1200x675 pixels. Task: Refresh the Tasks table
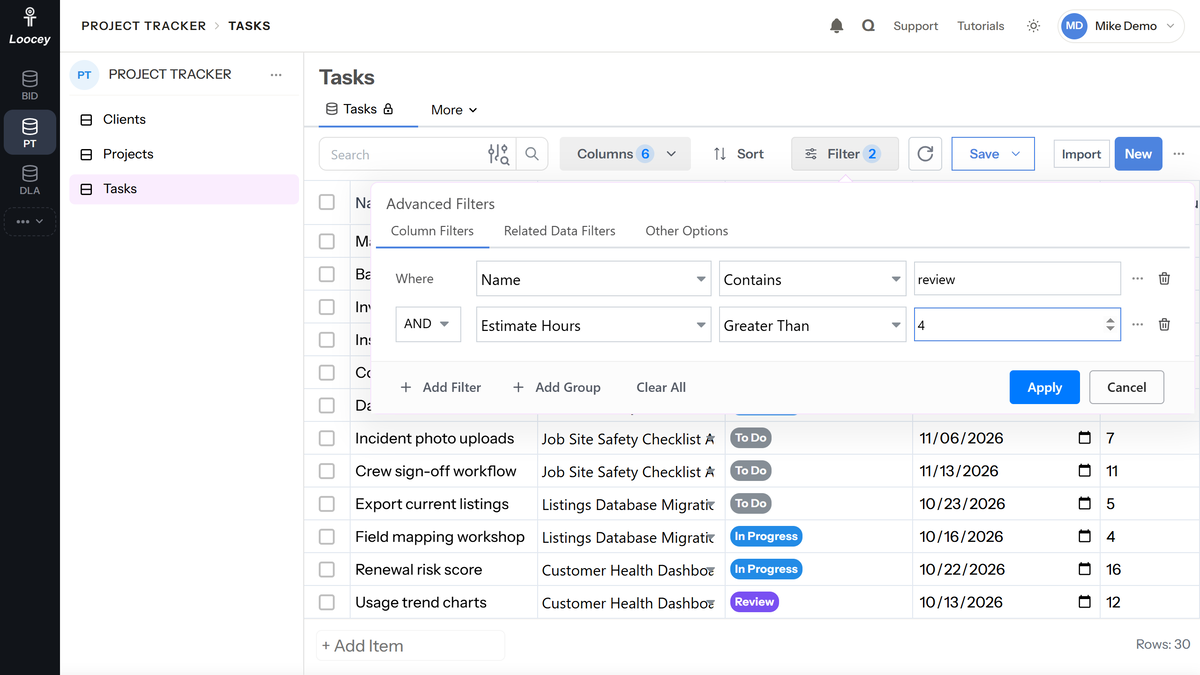[925, 154]
